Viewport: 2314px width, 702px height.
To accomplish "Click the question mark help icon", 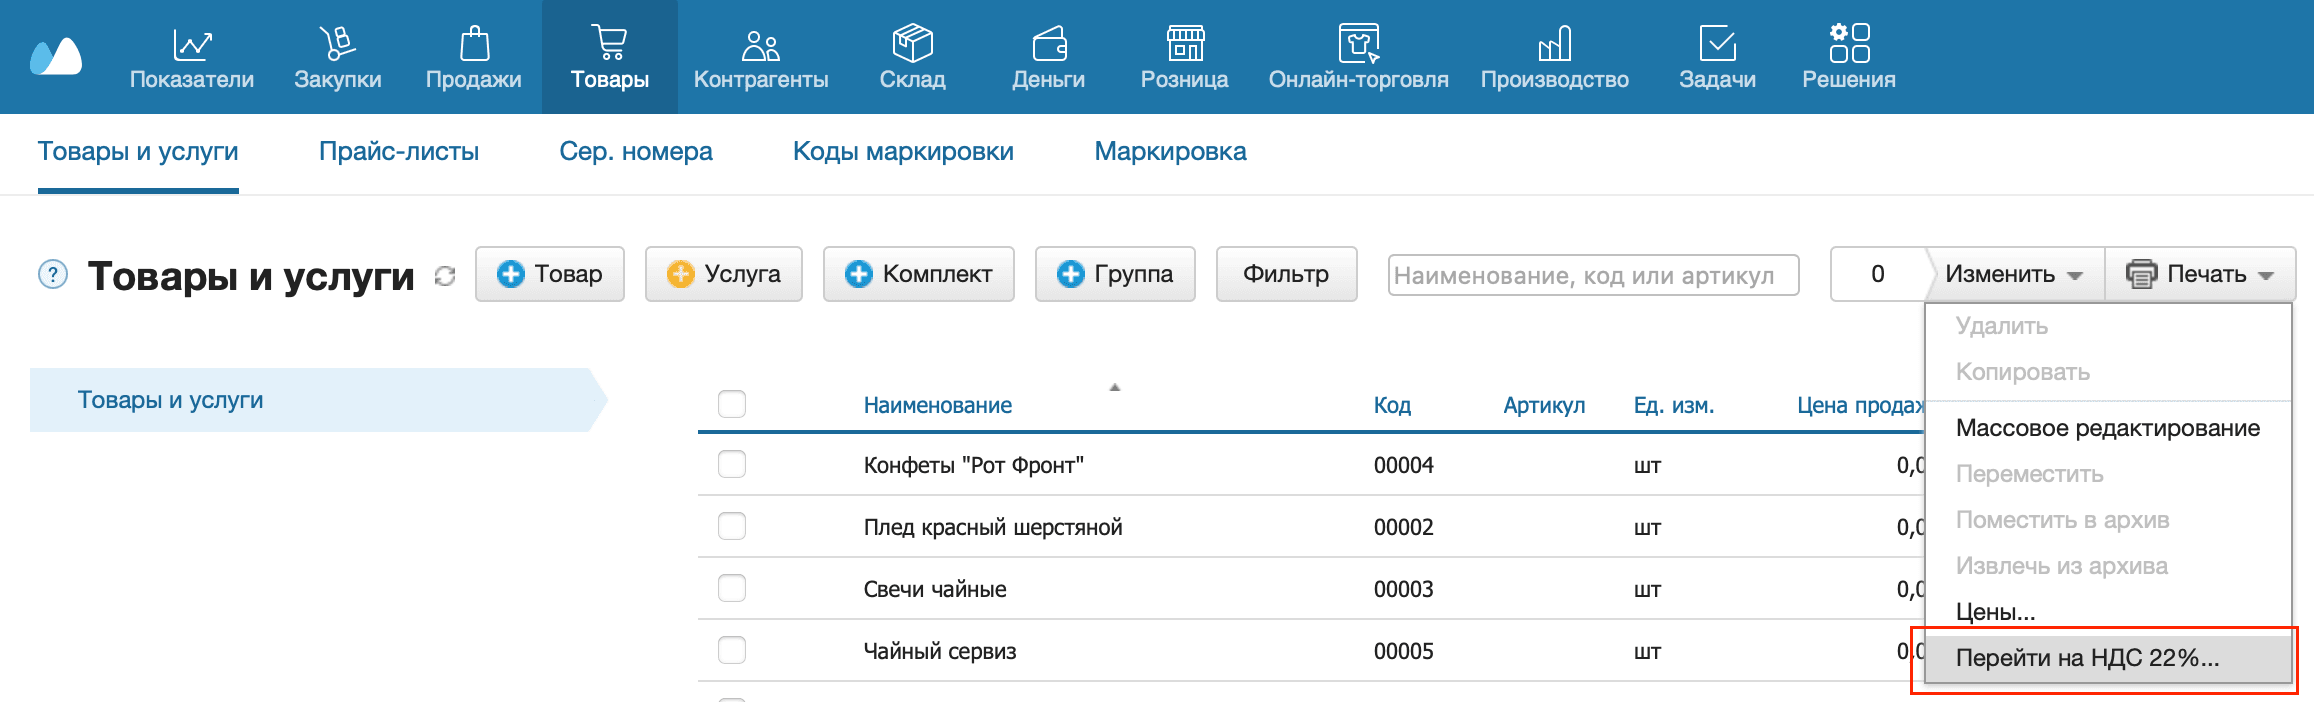I will click(53, 274).
